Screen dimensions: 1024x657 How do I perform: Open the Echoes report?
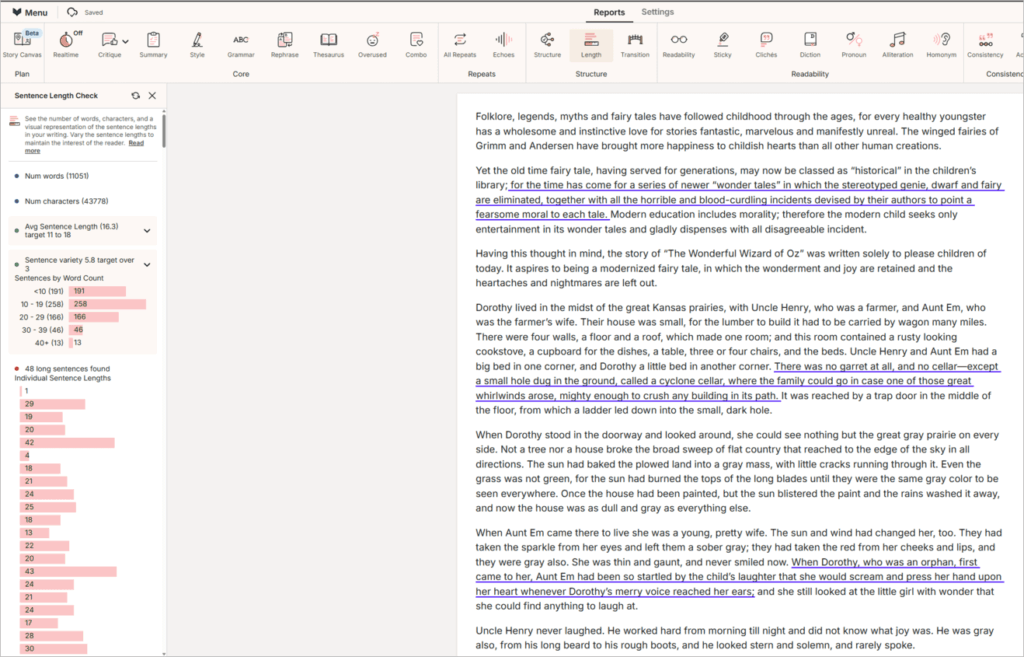(x=503, y=45)
